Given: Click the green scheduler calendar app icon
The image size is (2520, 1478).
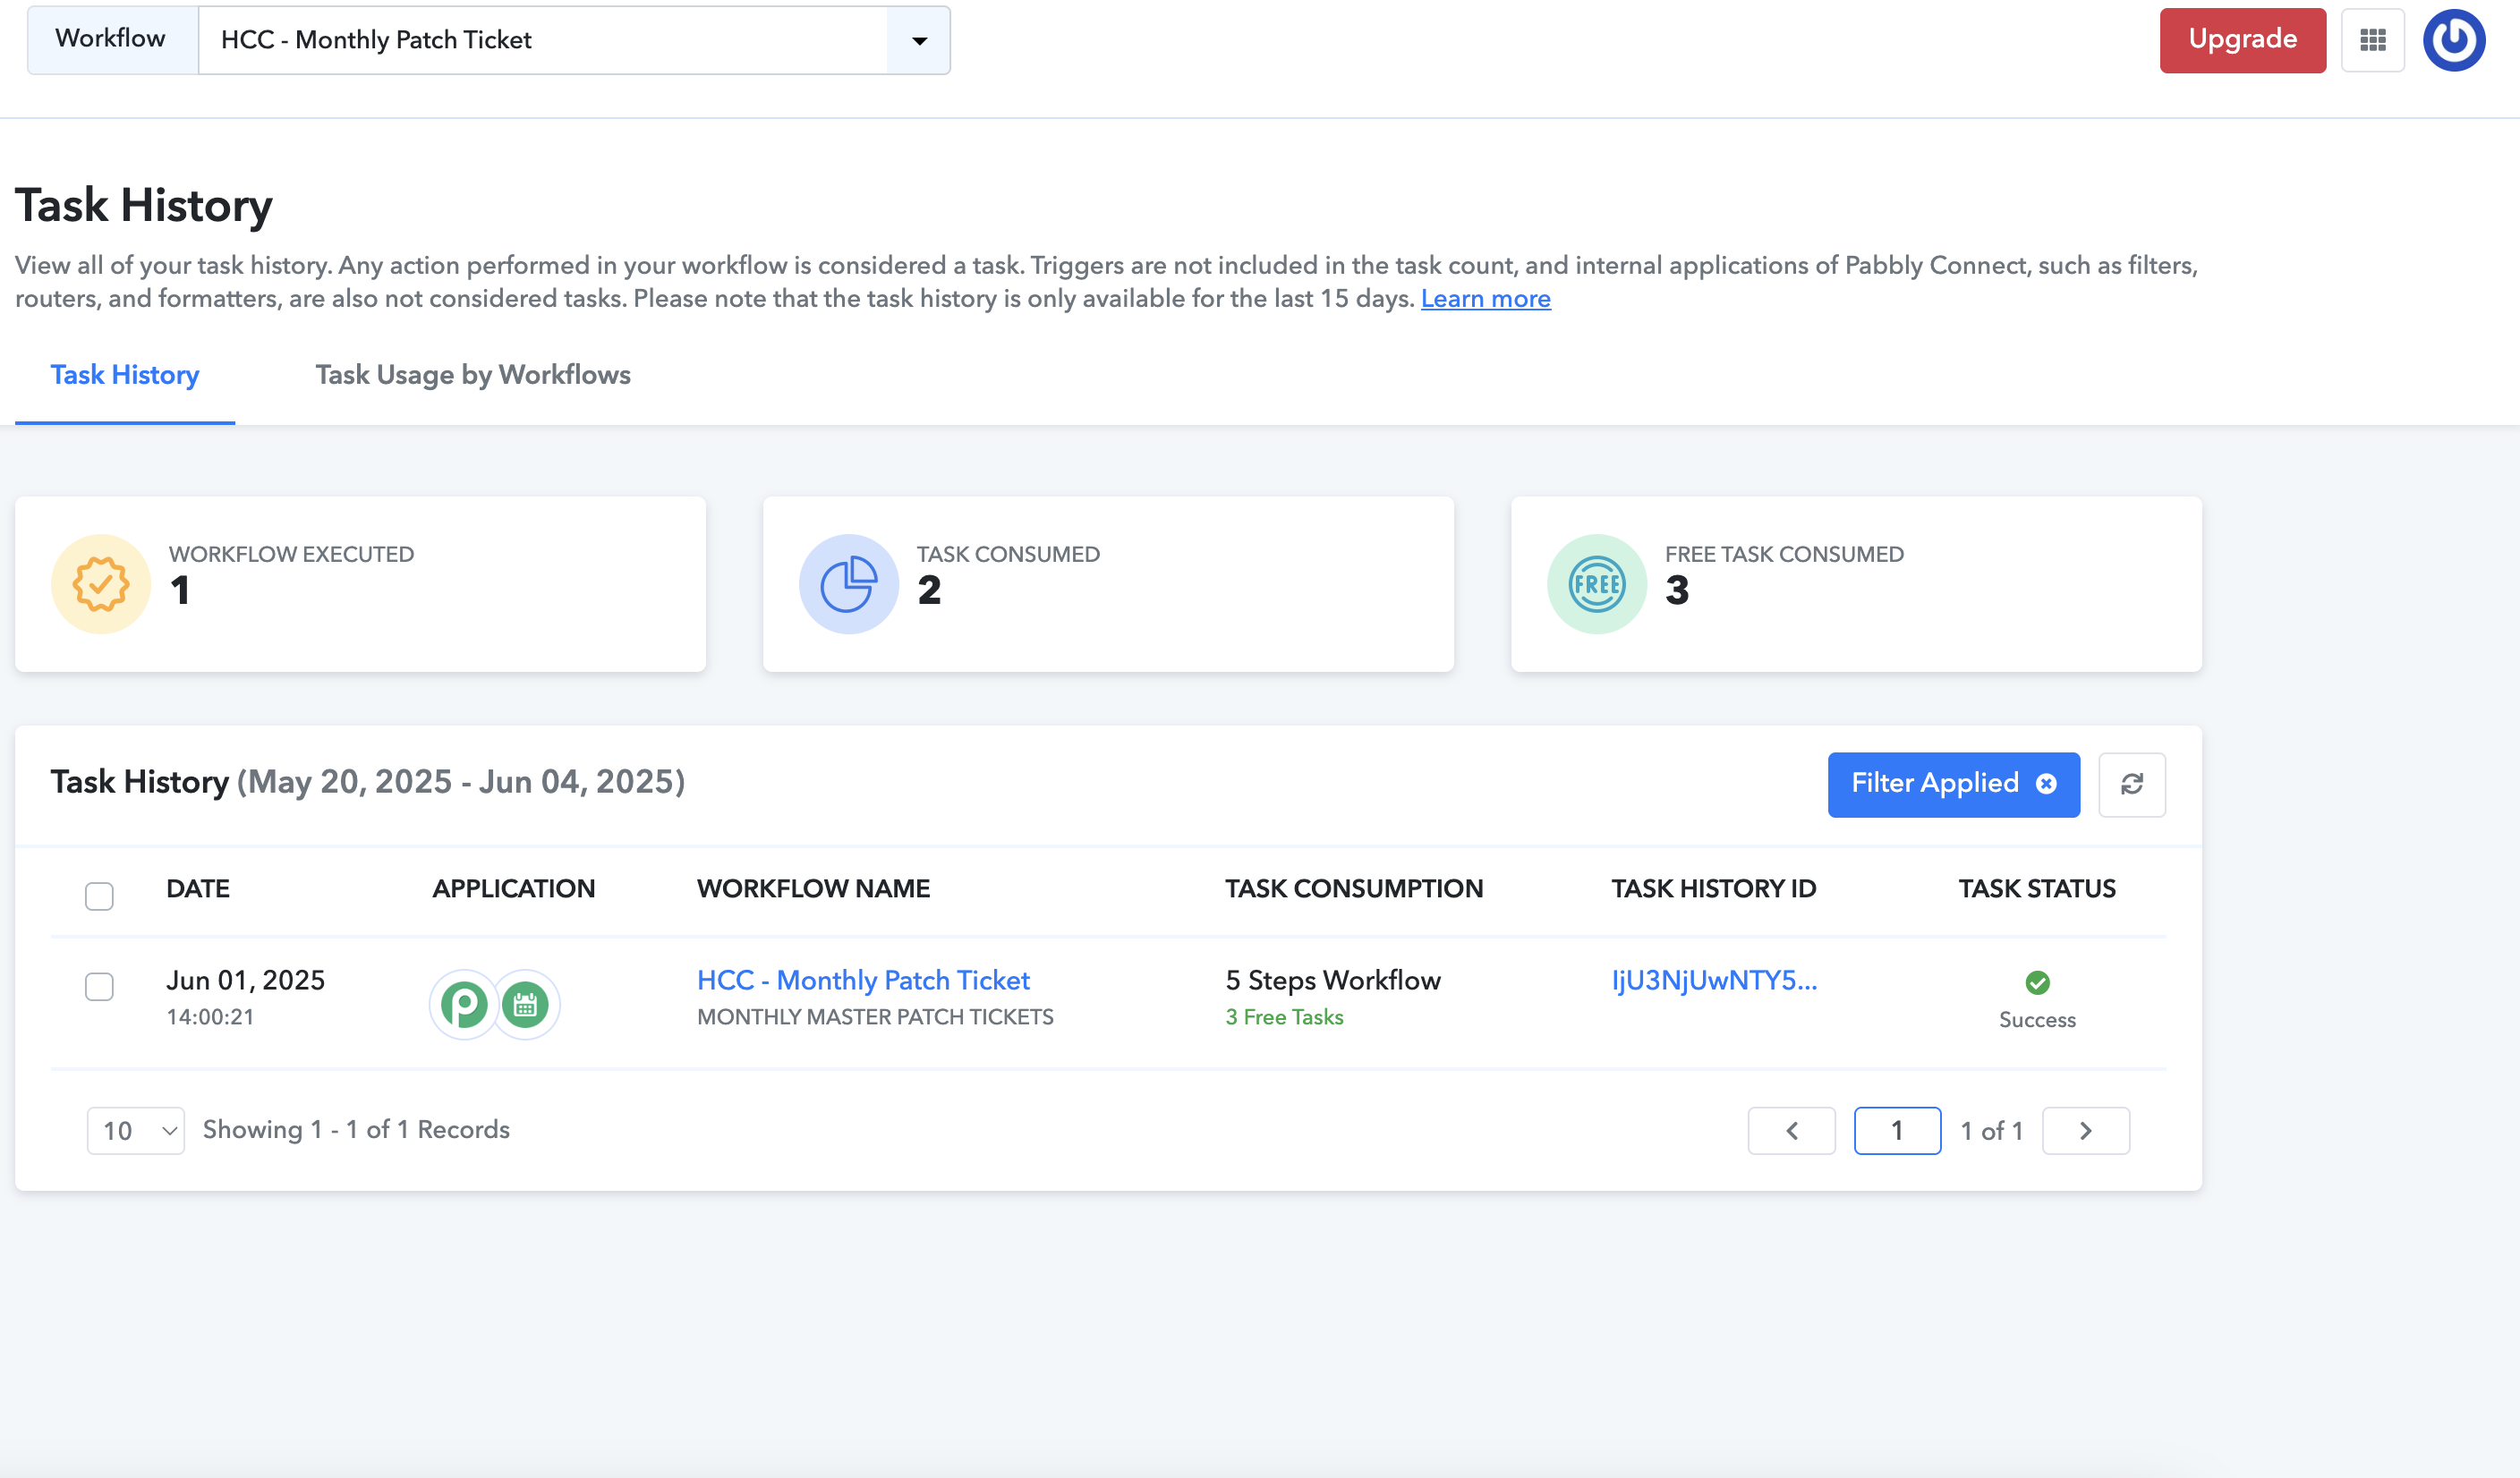Looking at the screenshot, I should coord(526,1004).
